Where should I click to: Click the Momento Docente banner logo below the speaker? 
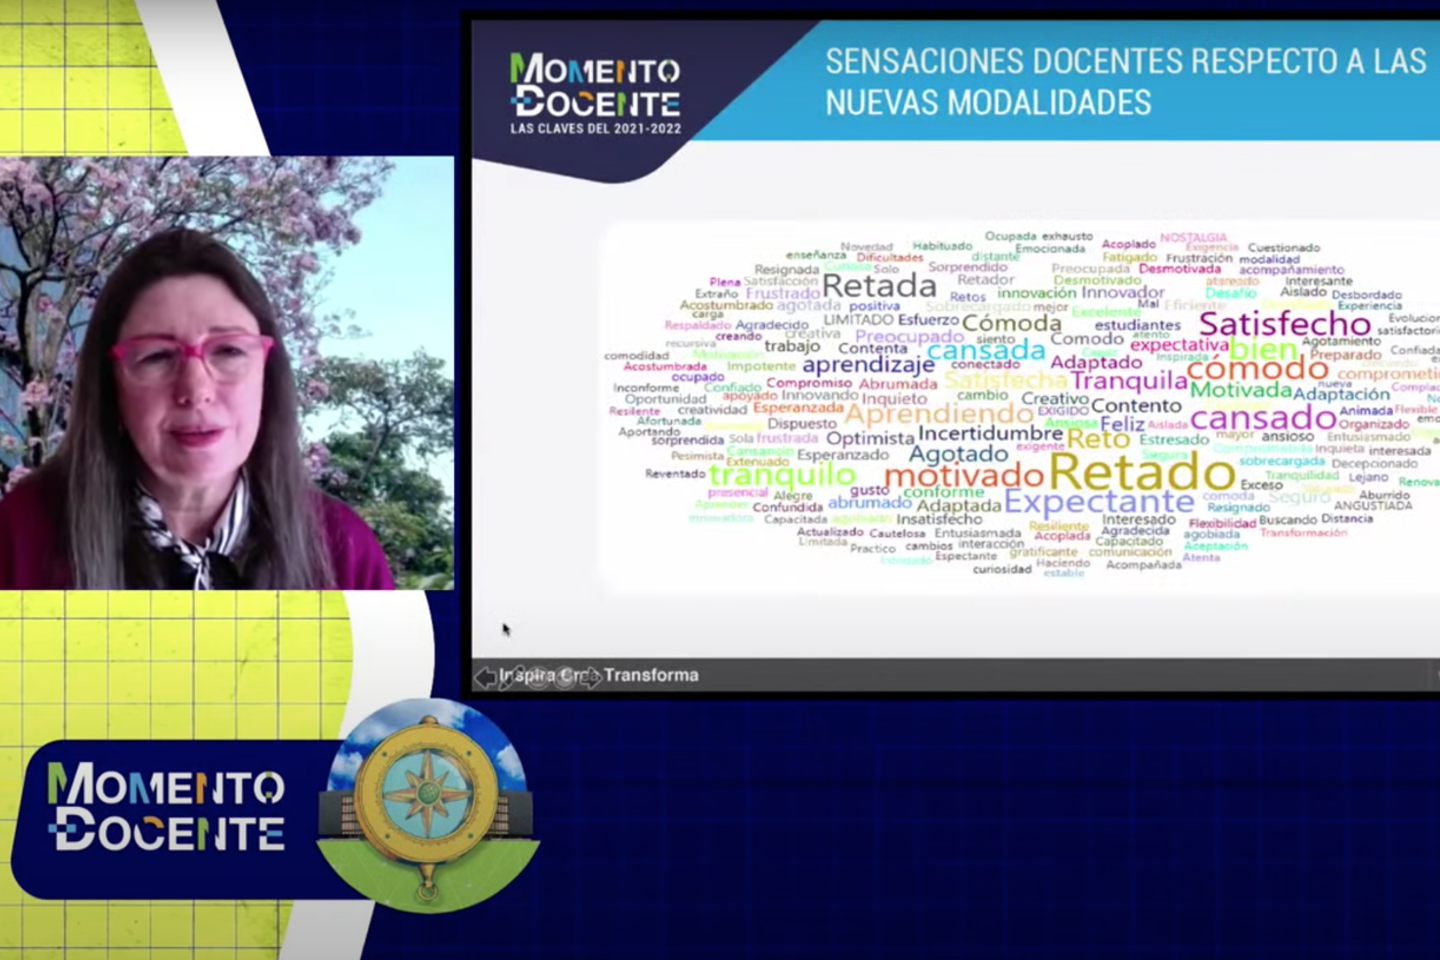coord(166,806)
